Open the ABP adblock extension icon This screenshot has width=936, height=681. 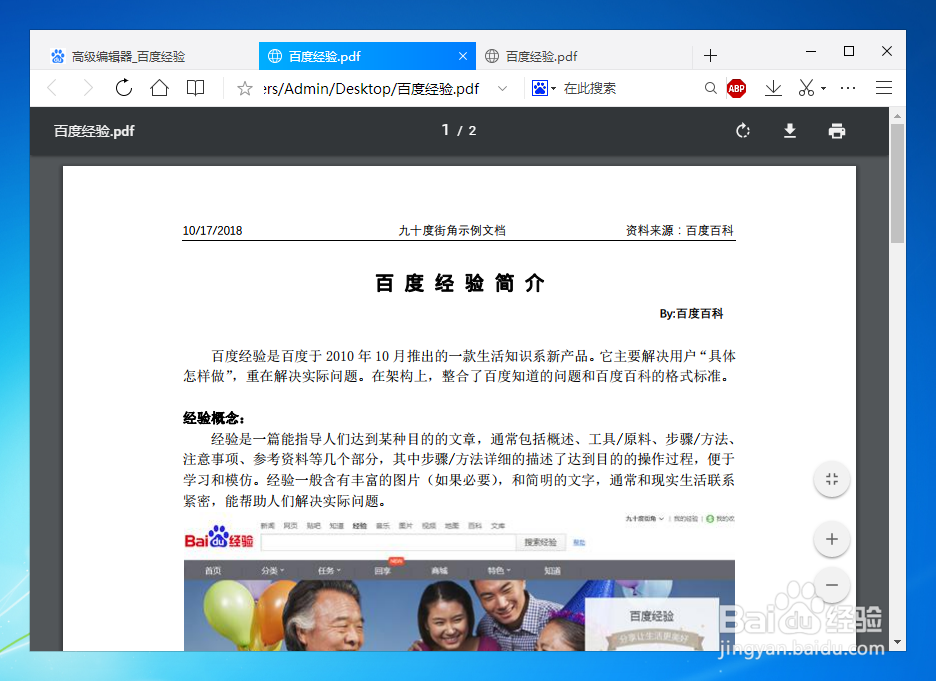(737, 88)
